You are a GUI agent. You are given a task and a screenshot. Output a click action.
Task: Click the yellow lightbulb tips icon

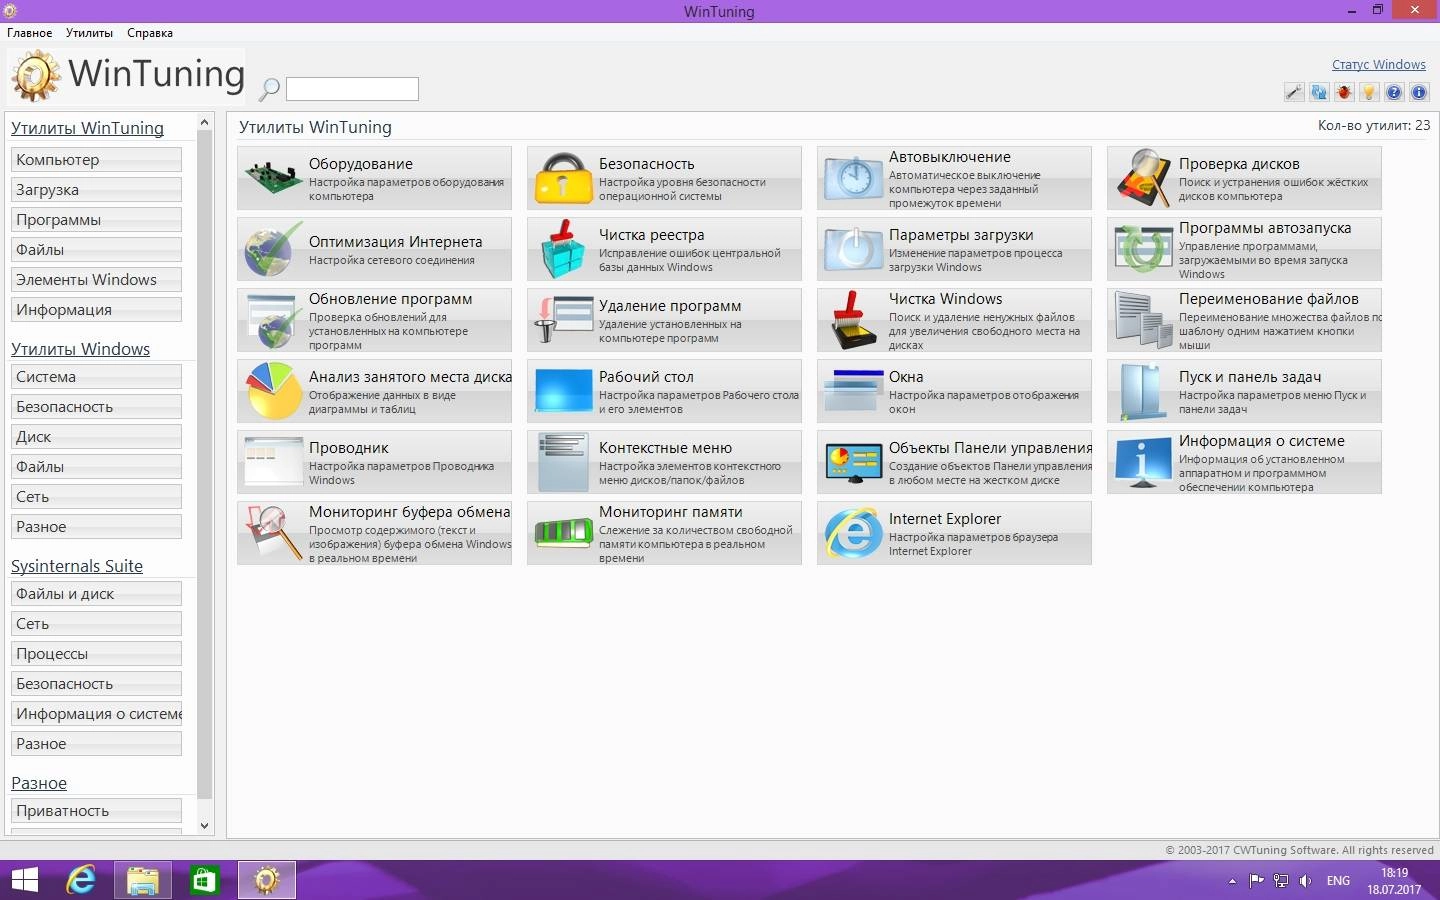click(1369, 92)
